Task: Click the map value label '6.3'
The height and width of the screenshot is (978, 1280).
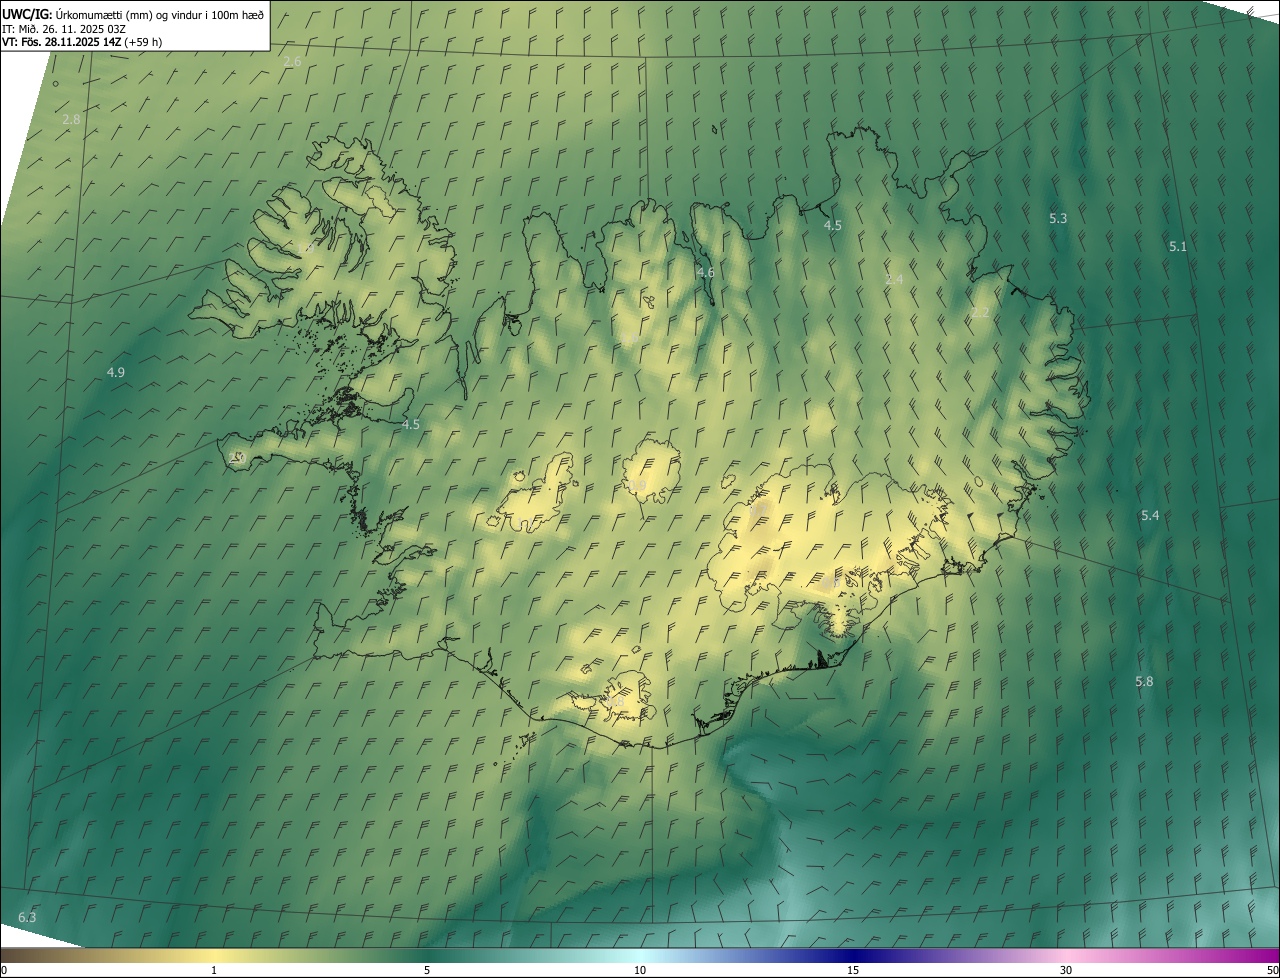Action: click(x=27, y=917)
